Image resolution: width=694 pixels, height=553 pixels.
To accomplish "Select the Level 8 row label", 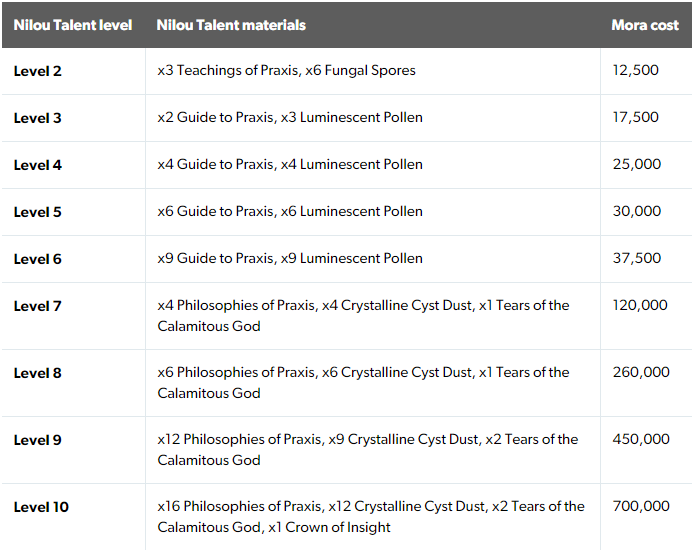I will coord(38,373).
